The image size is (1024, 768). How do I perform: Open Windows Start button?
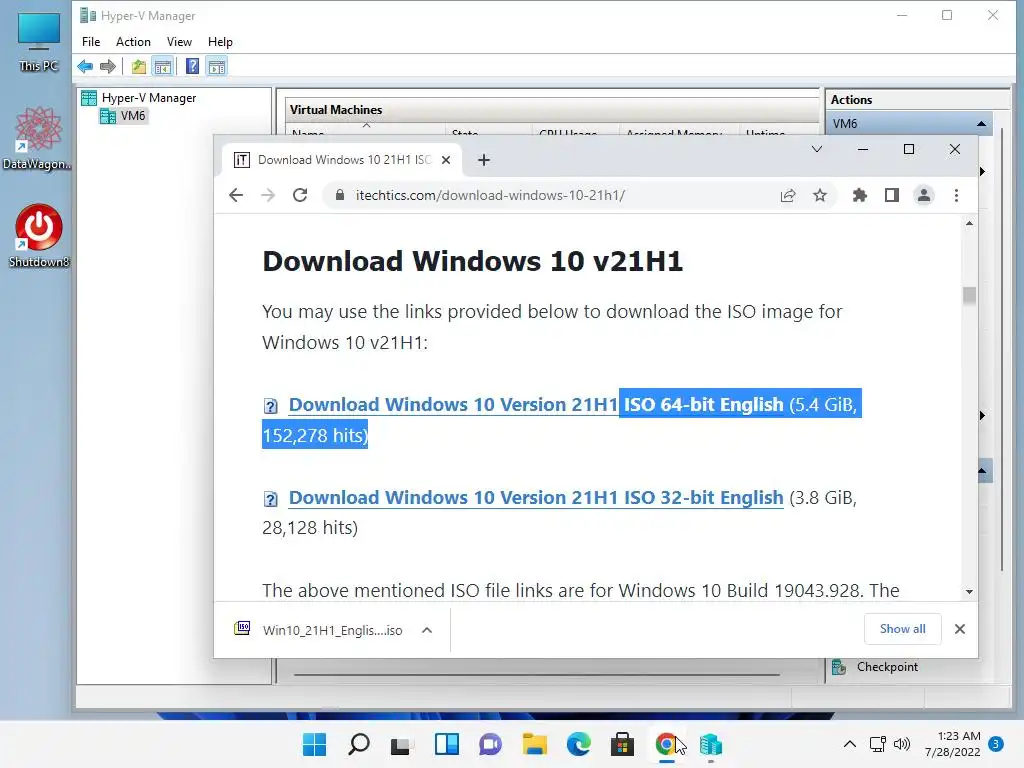(x=314, y=744)
